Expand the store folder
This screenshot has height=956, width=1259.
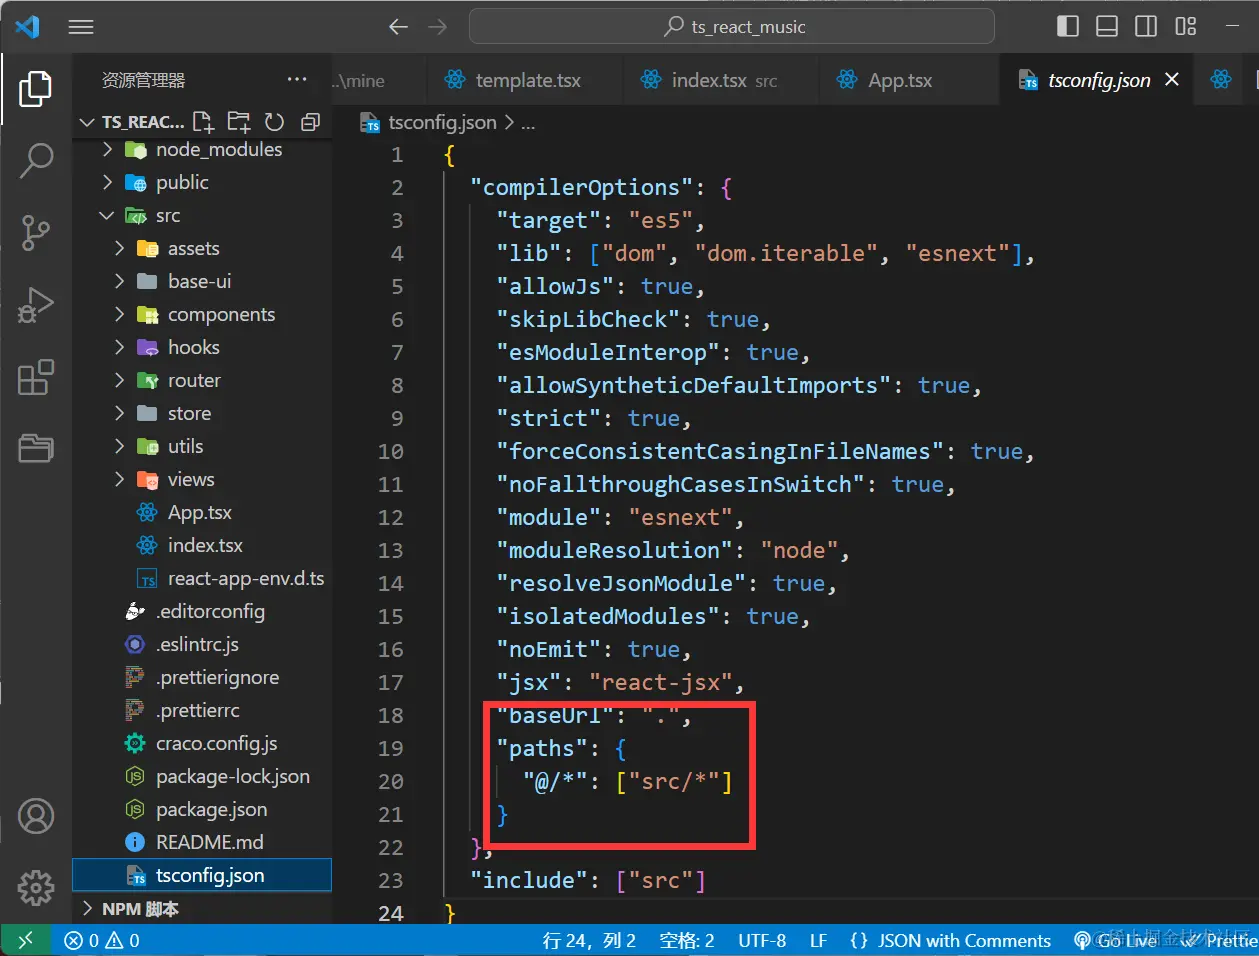pos(120,413)
